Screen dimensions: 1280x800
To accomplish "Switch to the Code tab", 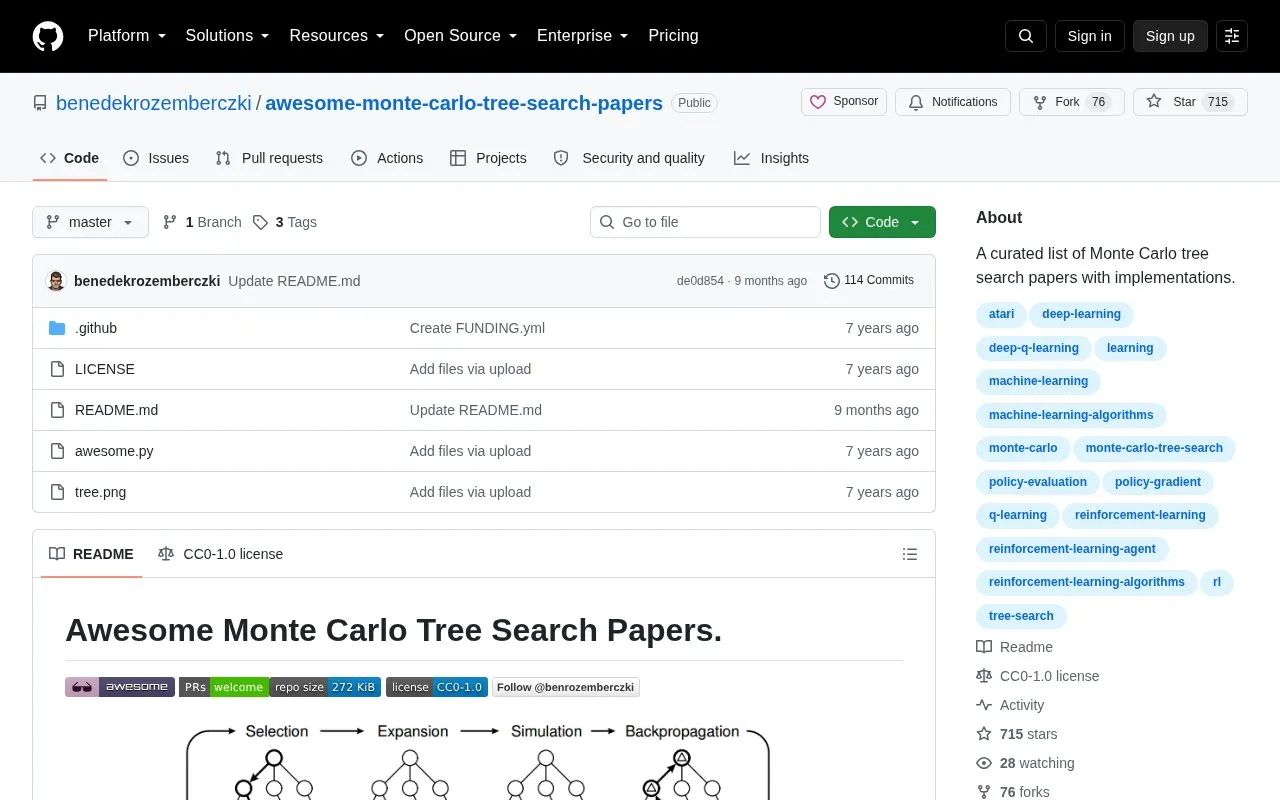I will [x=70, y=158].
